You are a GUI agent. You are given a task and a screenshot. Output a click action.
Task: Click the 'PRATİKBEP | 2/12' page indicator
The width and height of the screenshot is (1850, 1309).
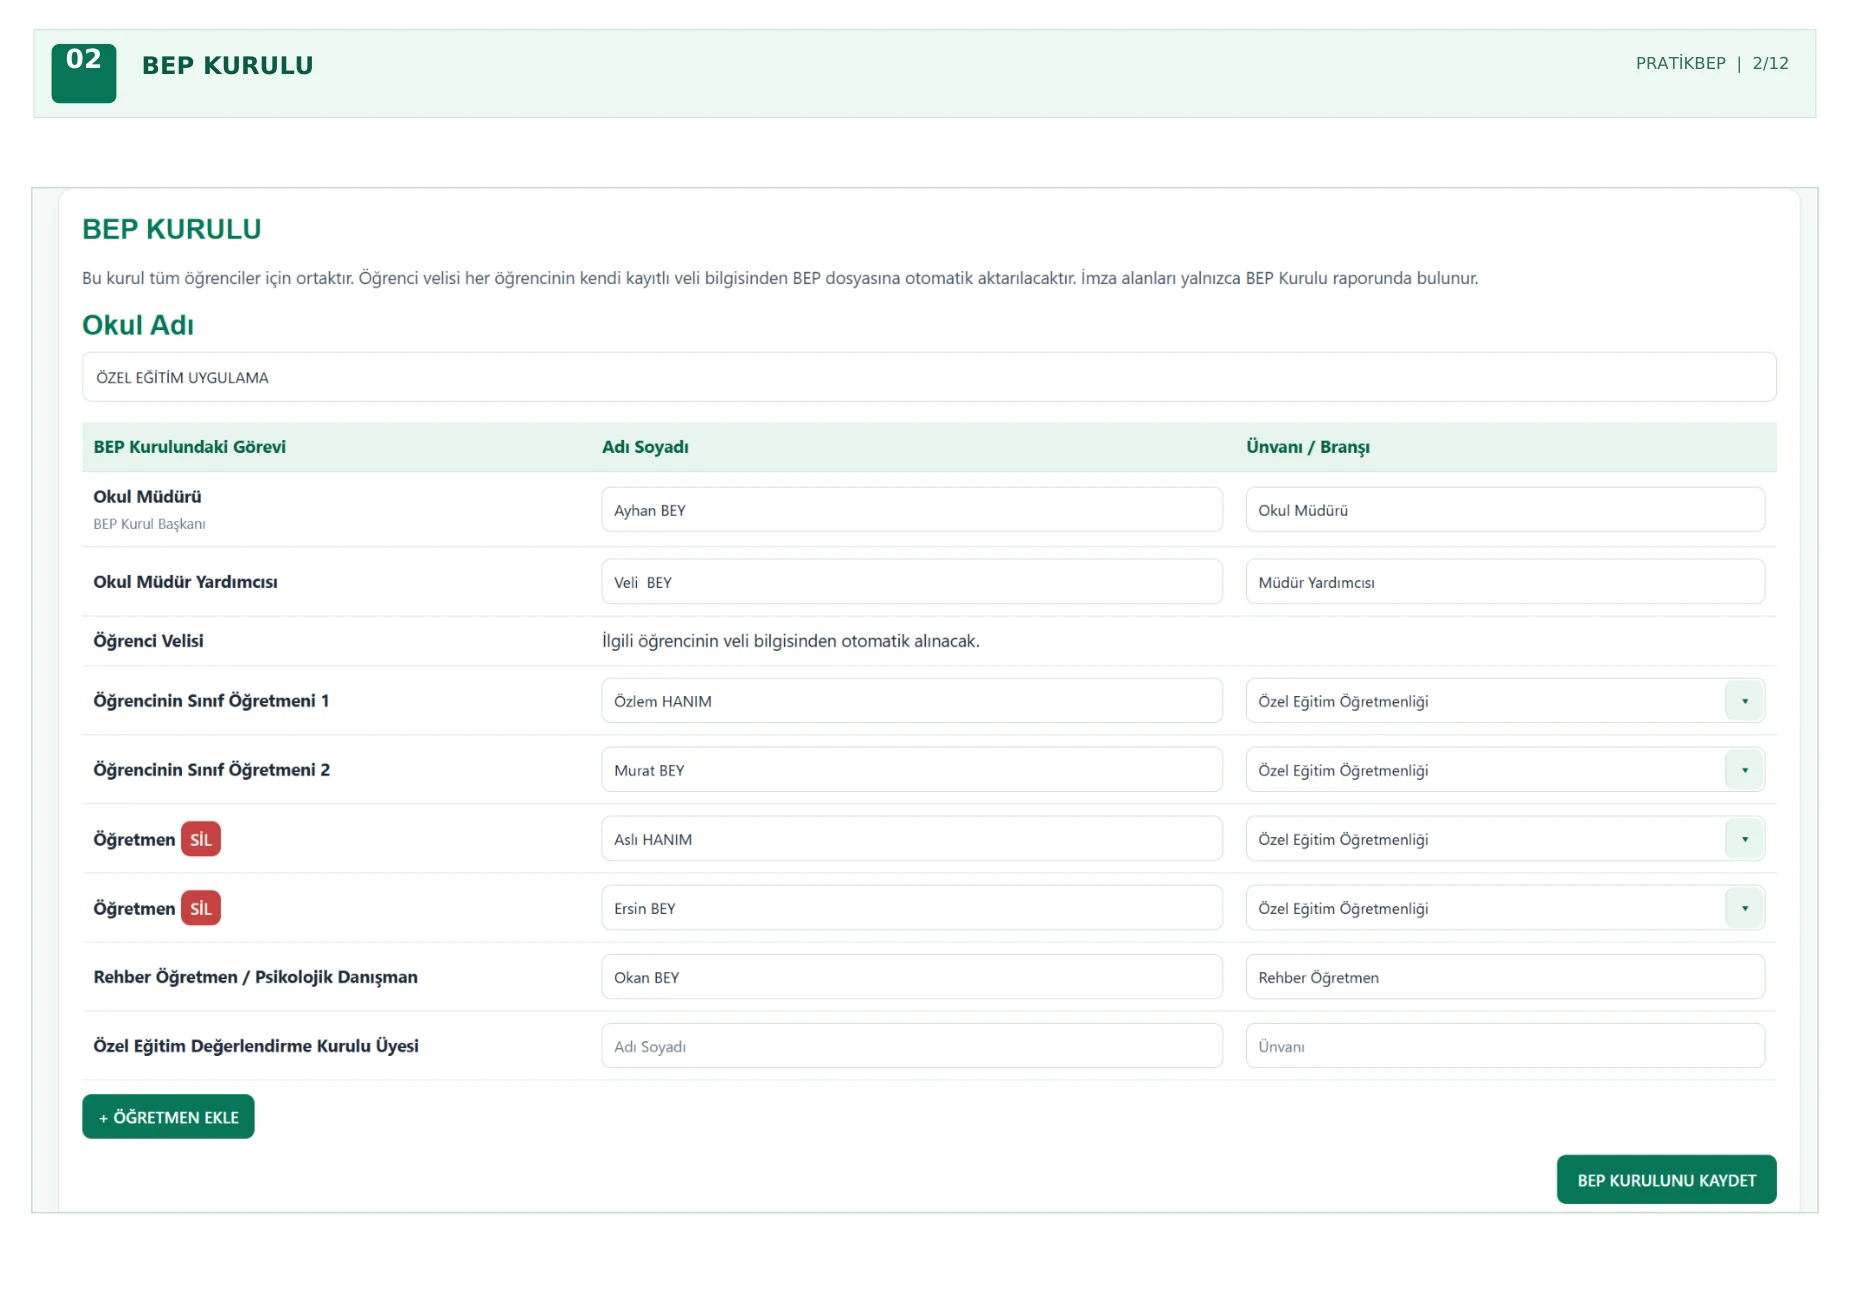tap(1712, 63)
